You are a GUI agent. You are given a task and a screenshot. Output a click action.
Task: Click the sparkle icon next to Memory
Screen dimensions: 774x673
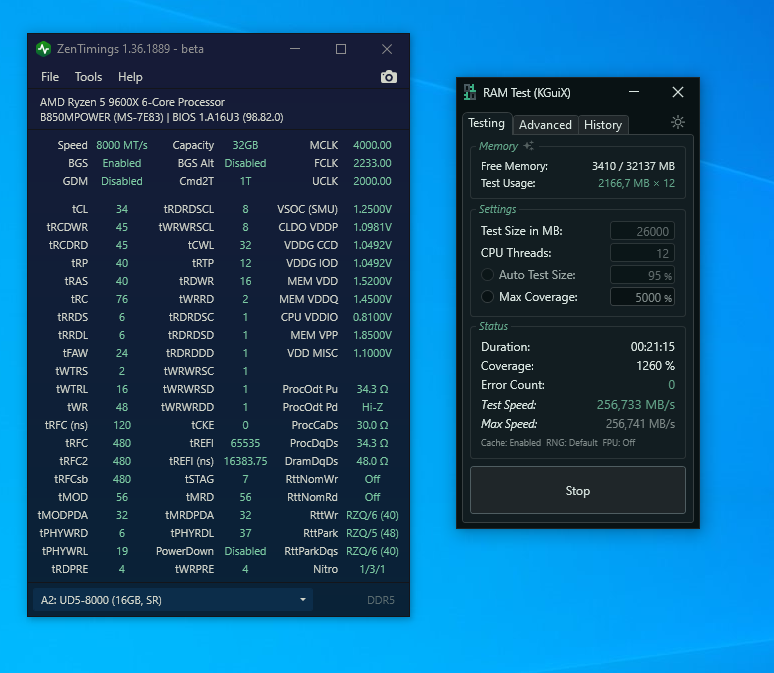529,146
